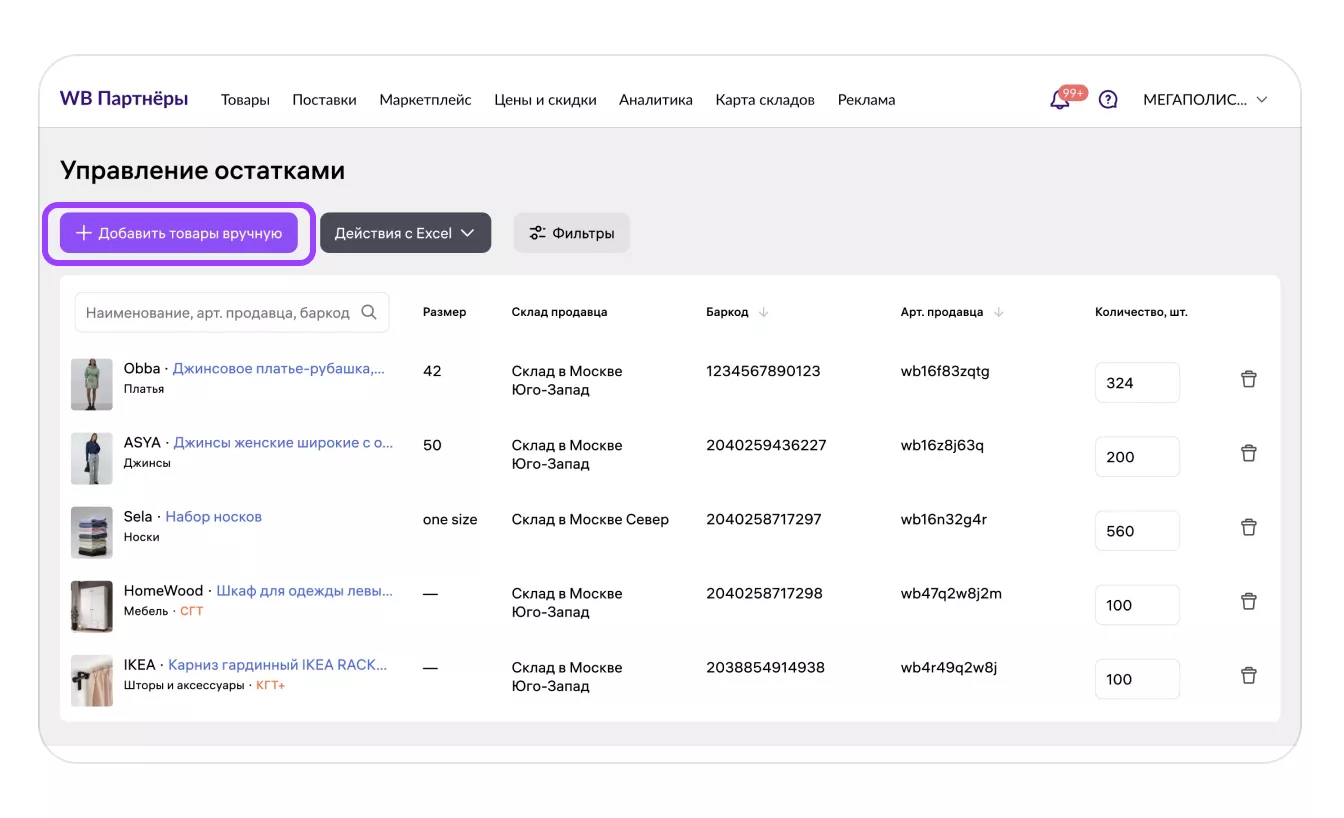Select seller article wb16n32g4r
Screen dimensions: 1344x818
[x=944, y=519]
